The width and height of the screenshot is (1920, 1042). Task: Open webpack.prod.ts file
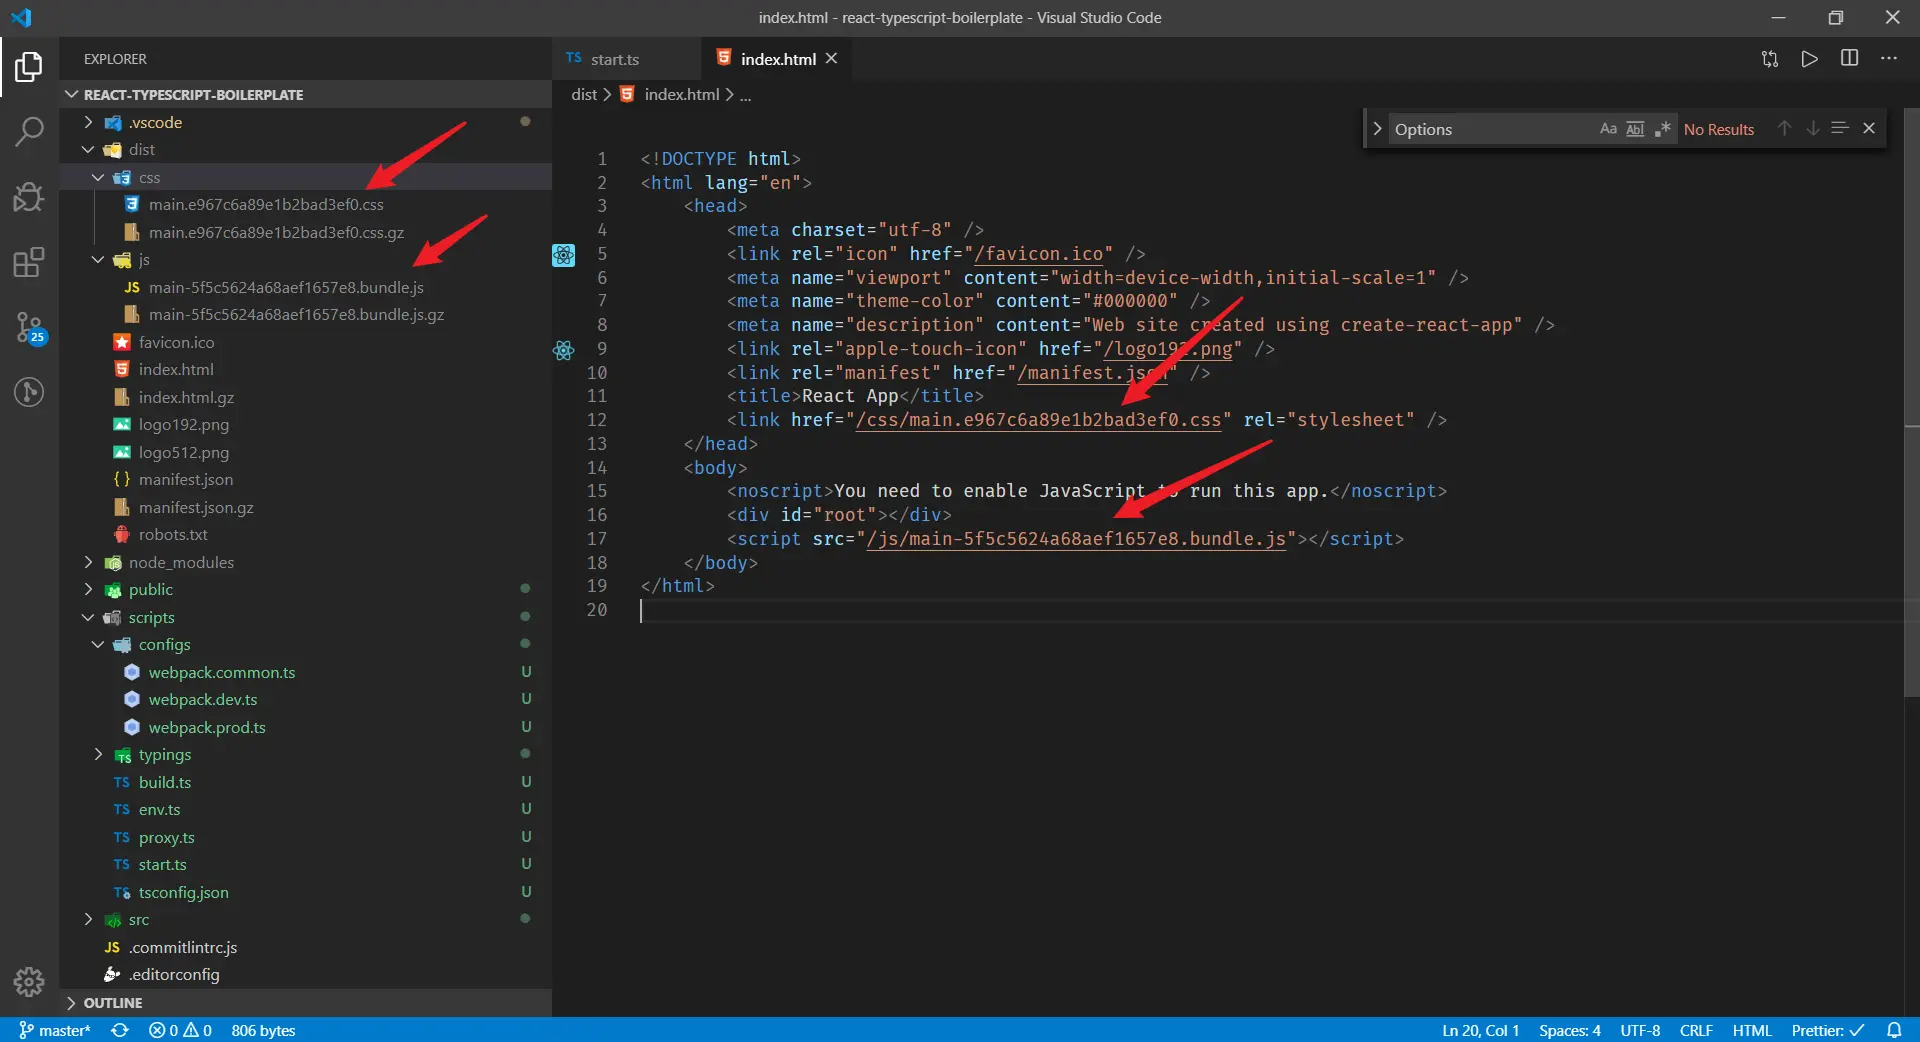point(207,728)
